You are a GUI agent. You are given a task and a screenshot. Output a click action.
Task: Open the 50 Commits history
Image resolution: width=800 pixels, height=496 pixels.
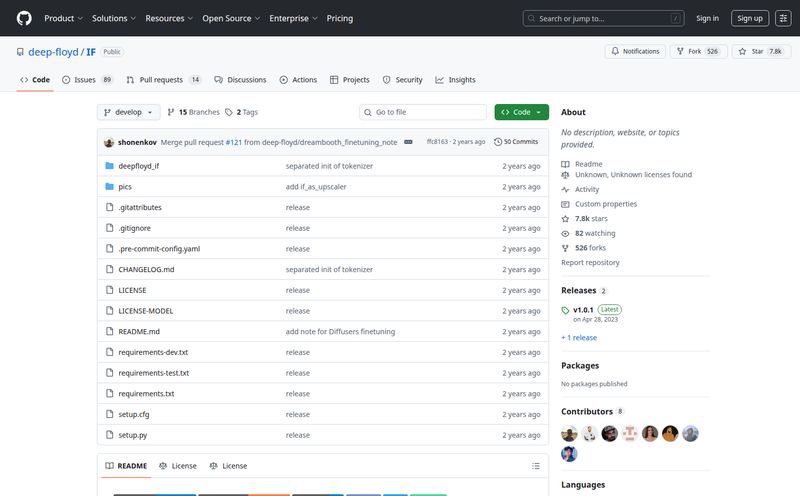(516, 142)
